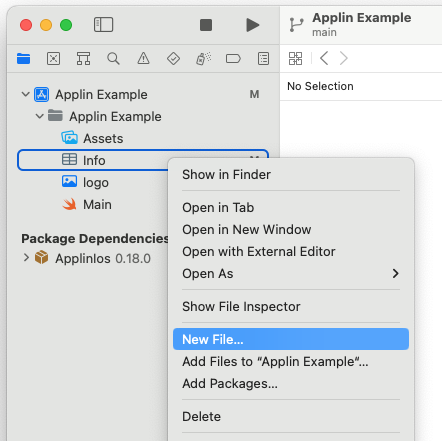The width and height of the screenshot is (442, 441).
Task: Toggle the navigator sidebar button
Action: pos(103,25)
